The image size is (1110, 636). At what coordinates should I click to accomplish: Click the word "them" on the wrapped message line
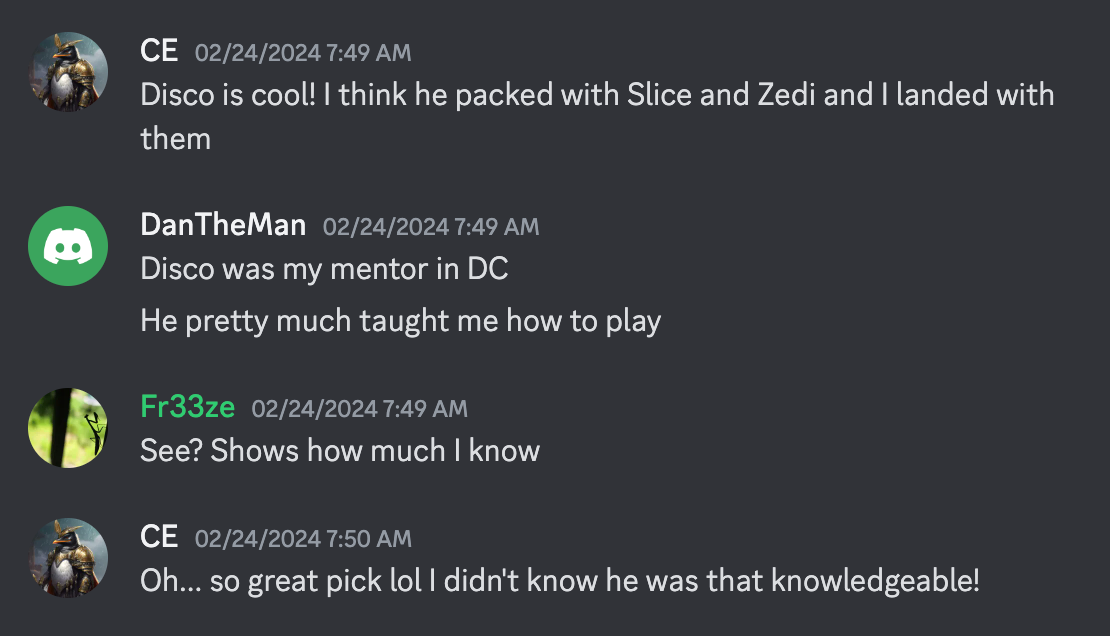(x=176, y=139)
